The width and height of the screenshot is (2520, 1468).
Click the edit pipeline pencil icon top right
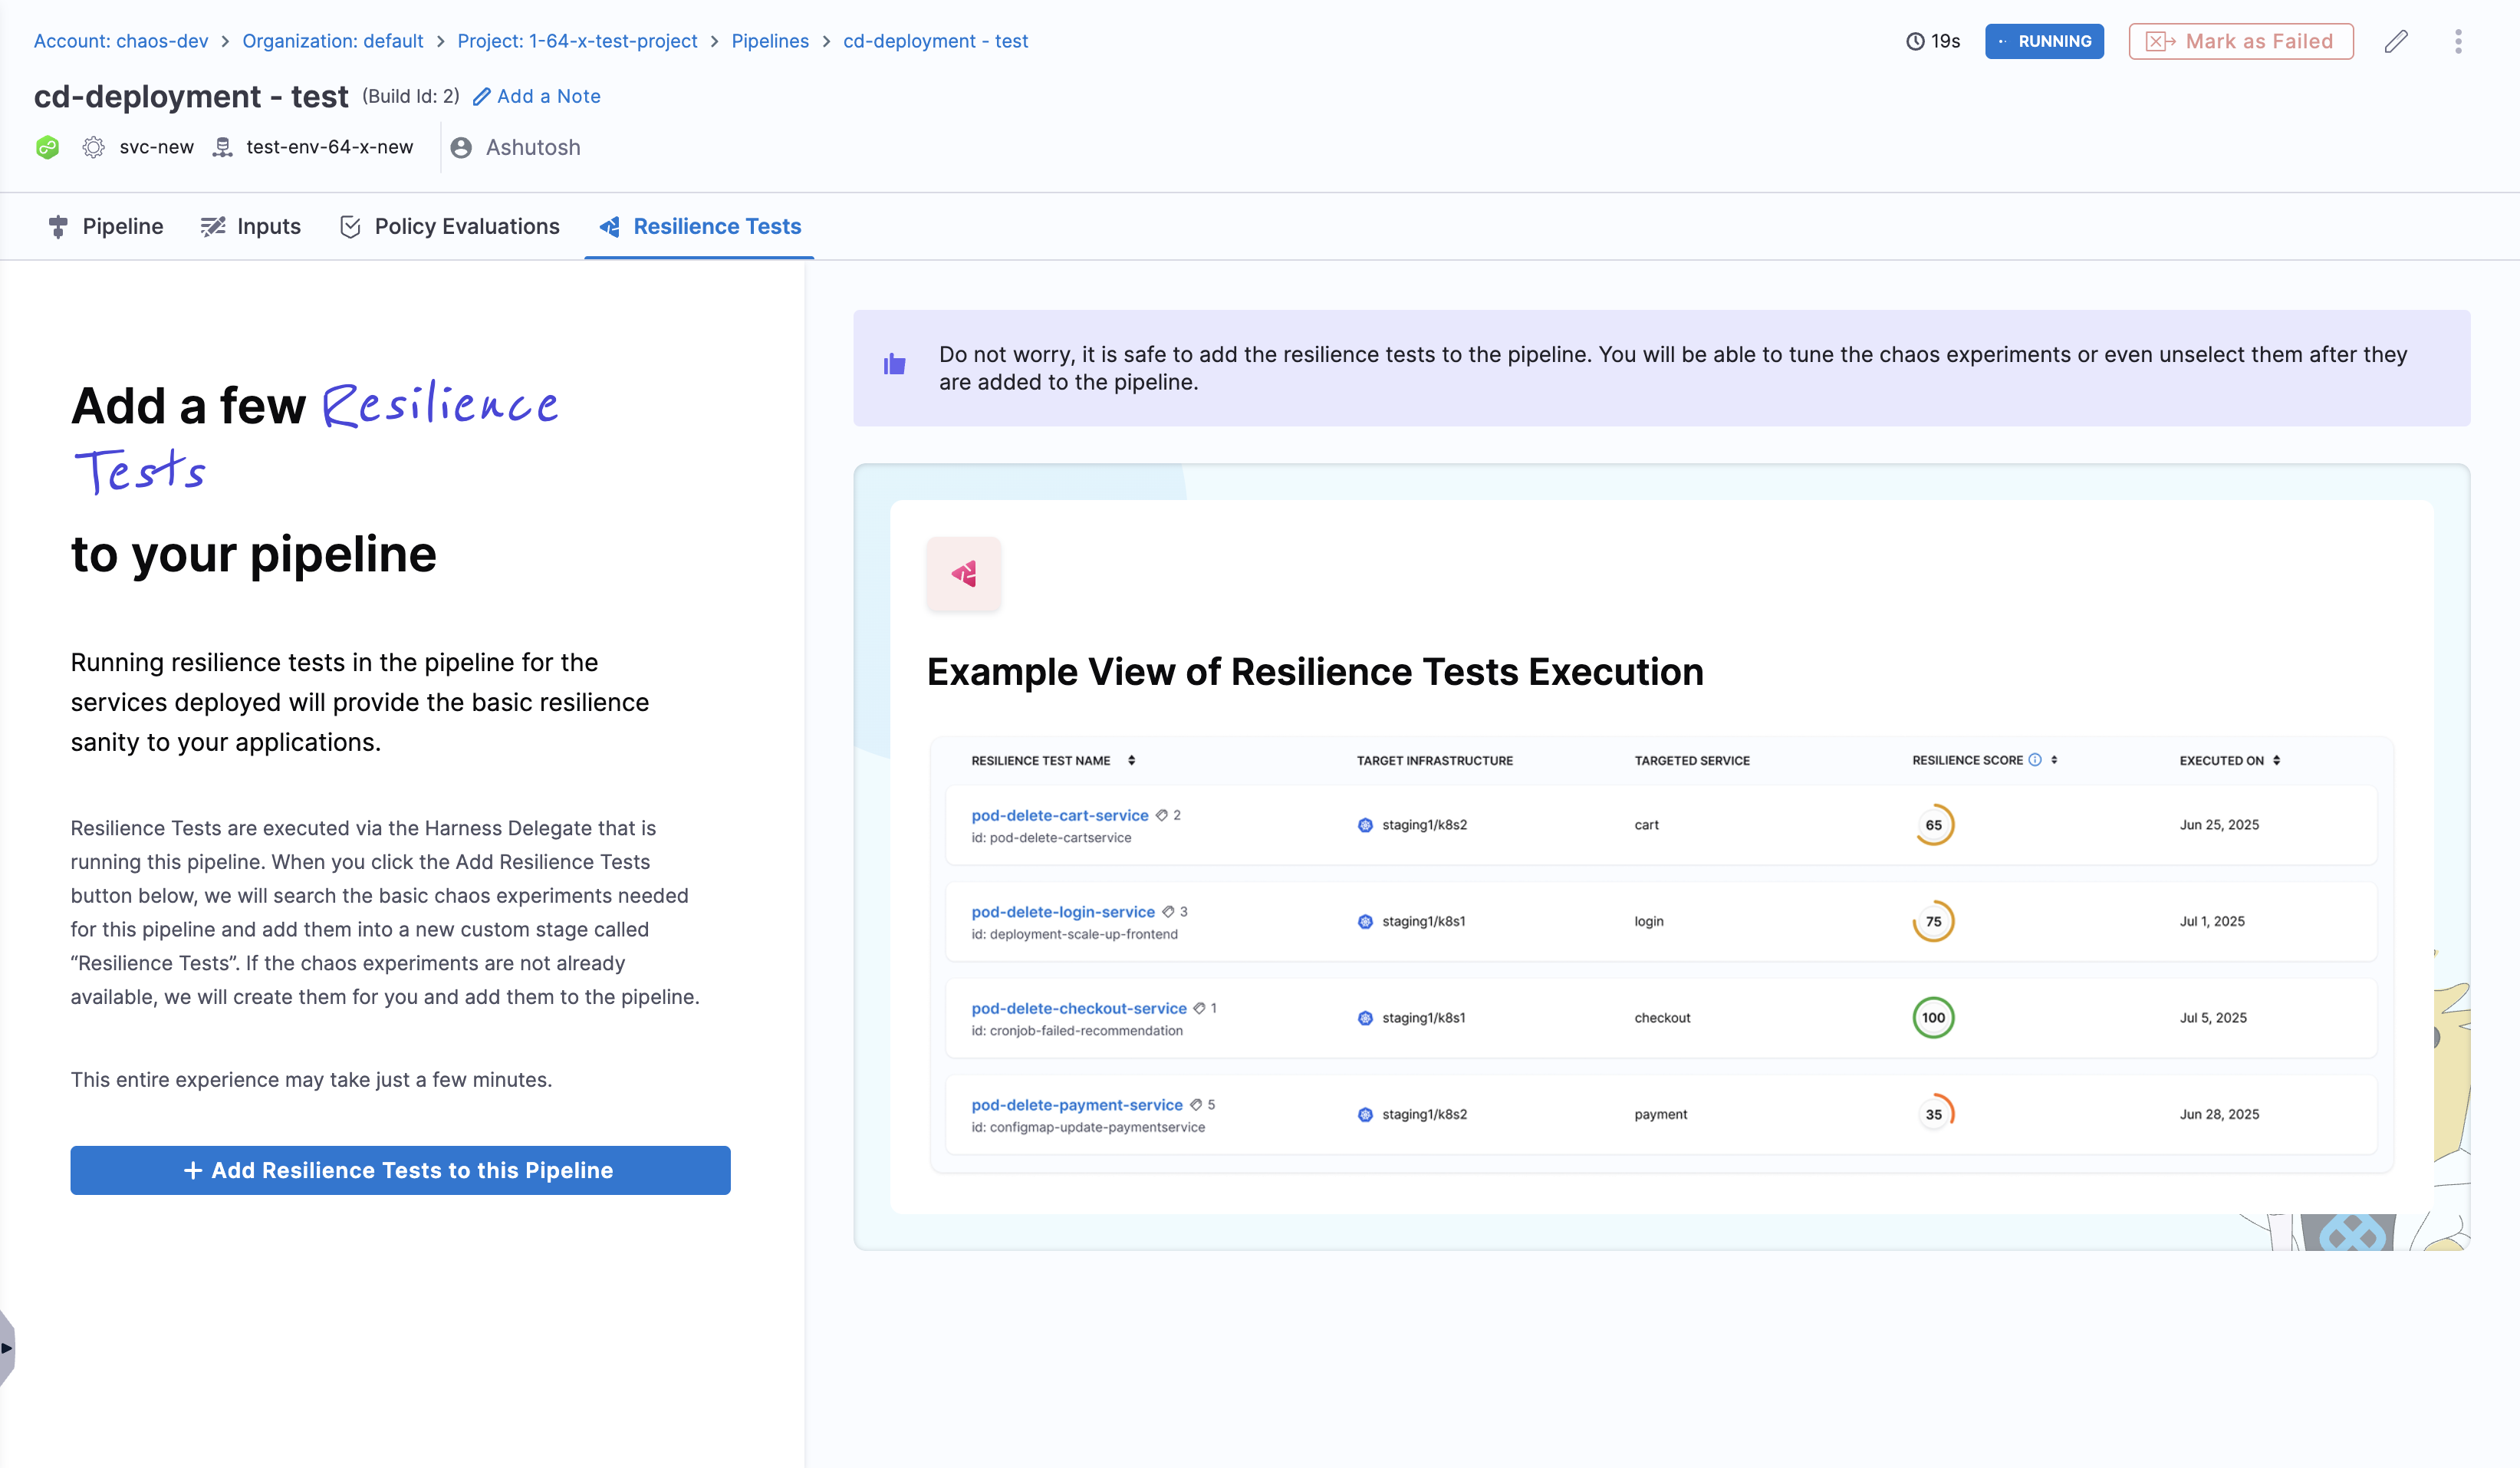pos(2397,41)
